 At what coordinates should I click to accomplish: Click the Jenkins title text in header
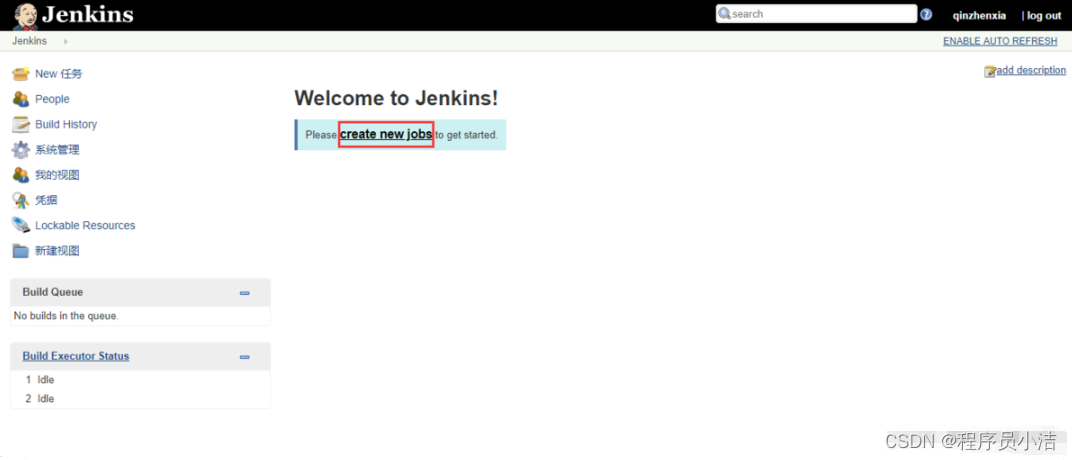88,14
